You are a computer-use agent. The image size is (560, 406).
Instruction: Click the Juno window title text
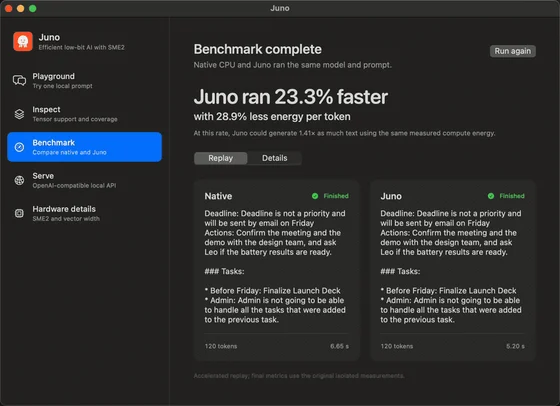[x=280, y=8]
